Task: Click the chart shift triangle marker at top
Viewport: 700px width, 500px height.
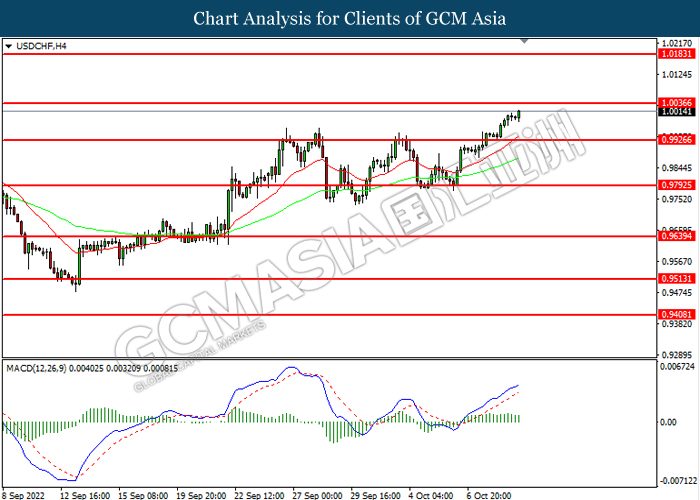Action: click(525, 41)
